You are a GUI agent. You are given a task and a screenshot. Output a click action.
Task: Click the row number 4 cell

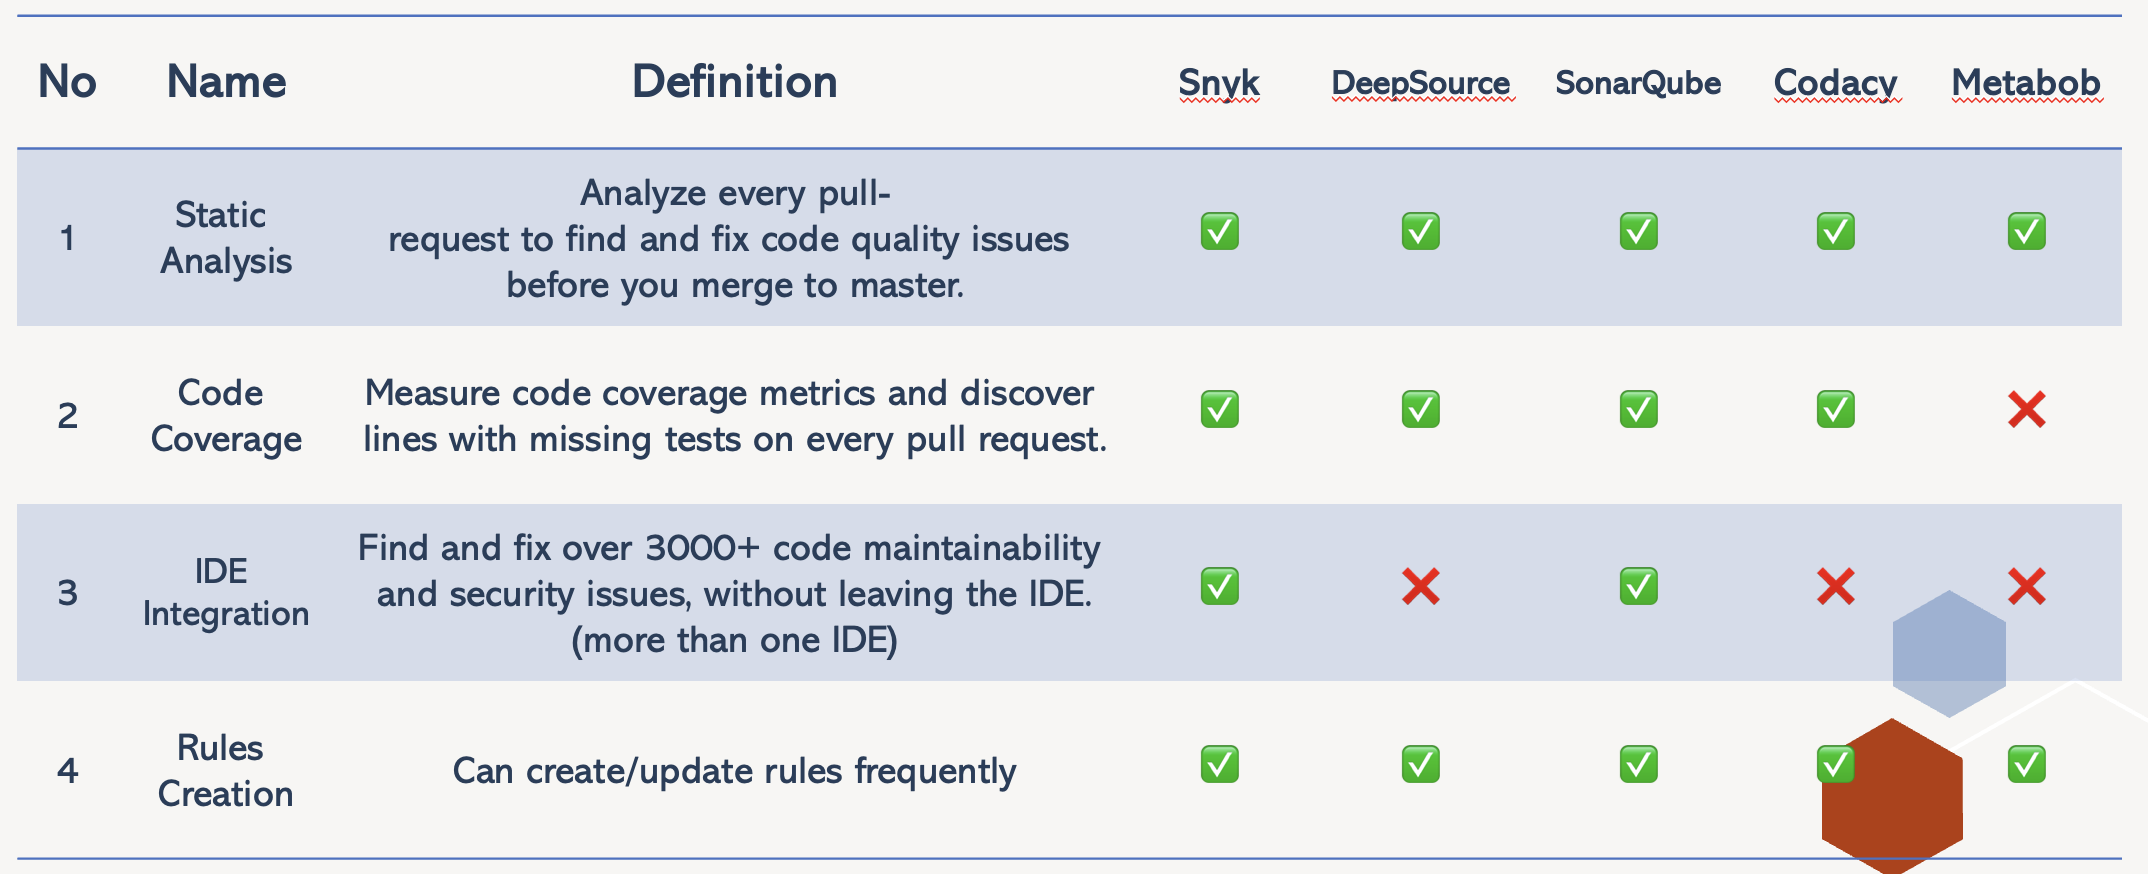[67, 771]
